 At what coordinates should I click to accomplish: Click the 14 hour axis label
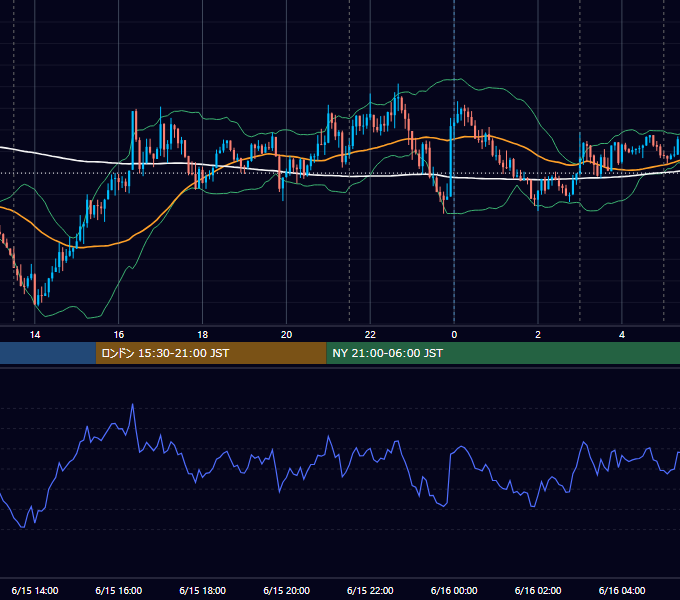coord(35,335)
